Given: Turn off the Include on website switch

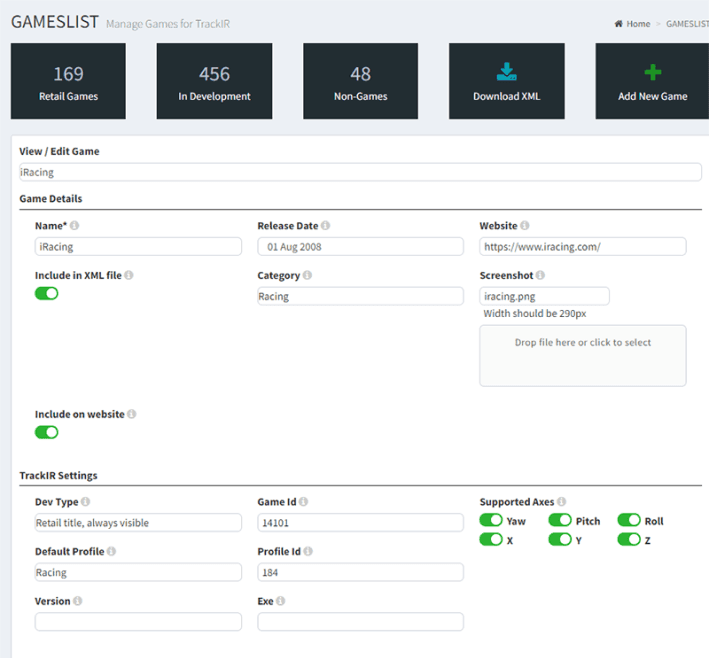Looking at the screenshot, I should click(x=47, y=432).
